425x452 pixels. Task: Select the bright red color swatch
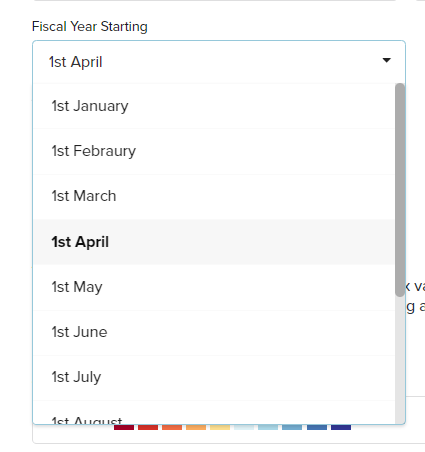pyautogui.click(x=148, y=427)
